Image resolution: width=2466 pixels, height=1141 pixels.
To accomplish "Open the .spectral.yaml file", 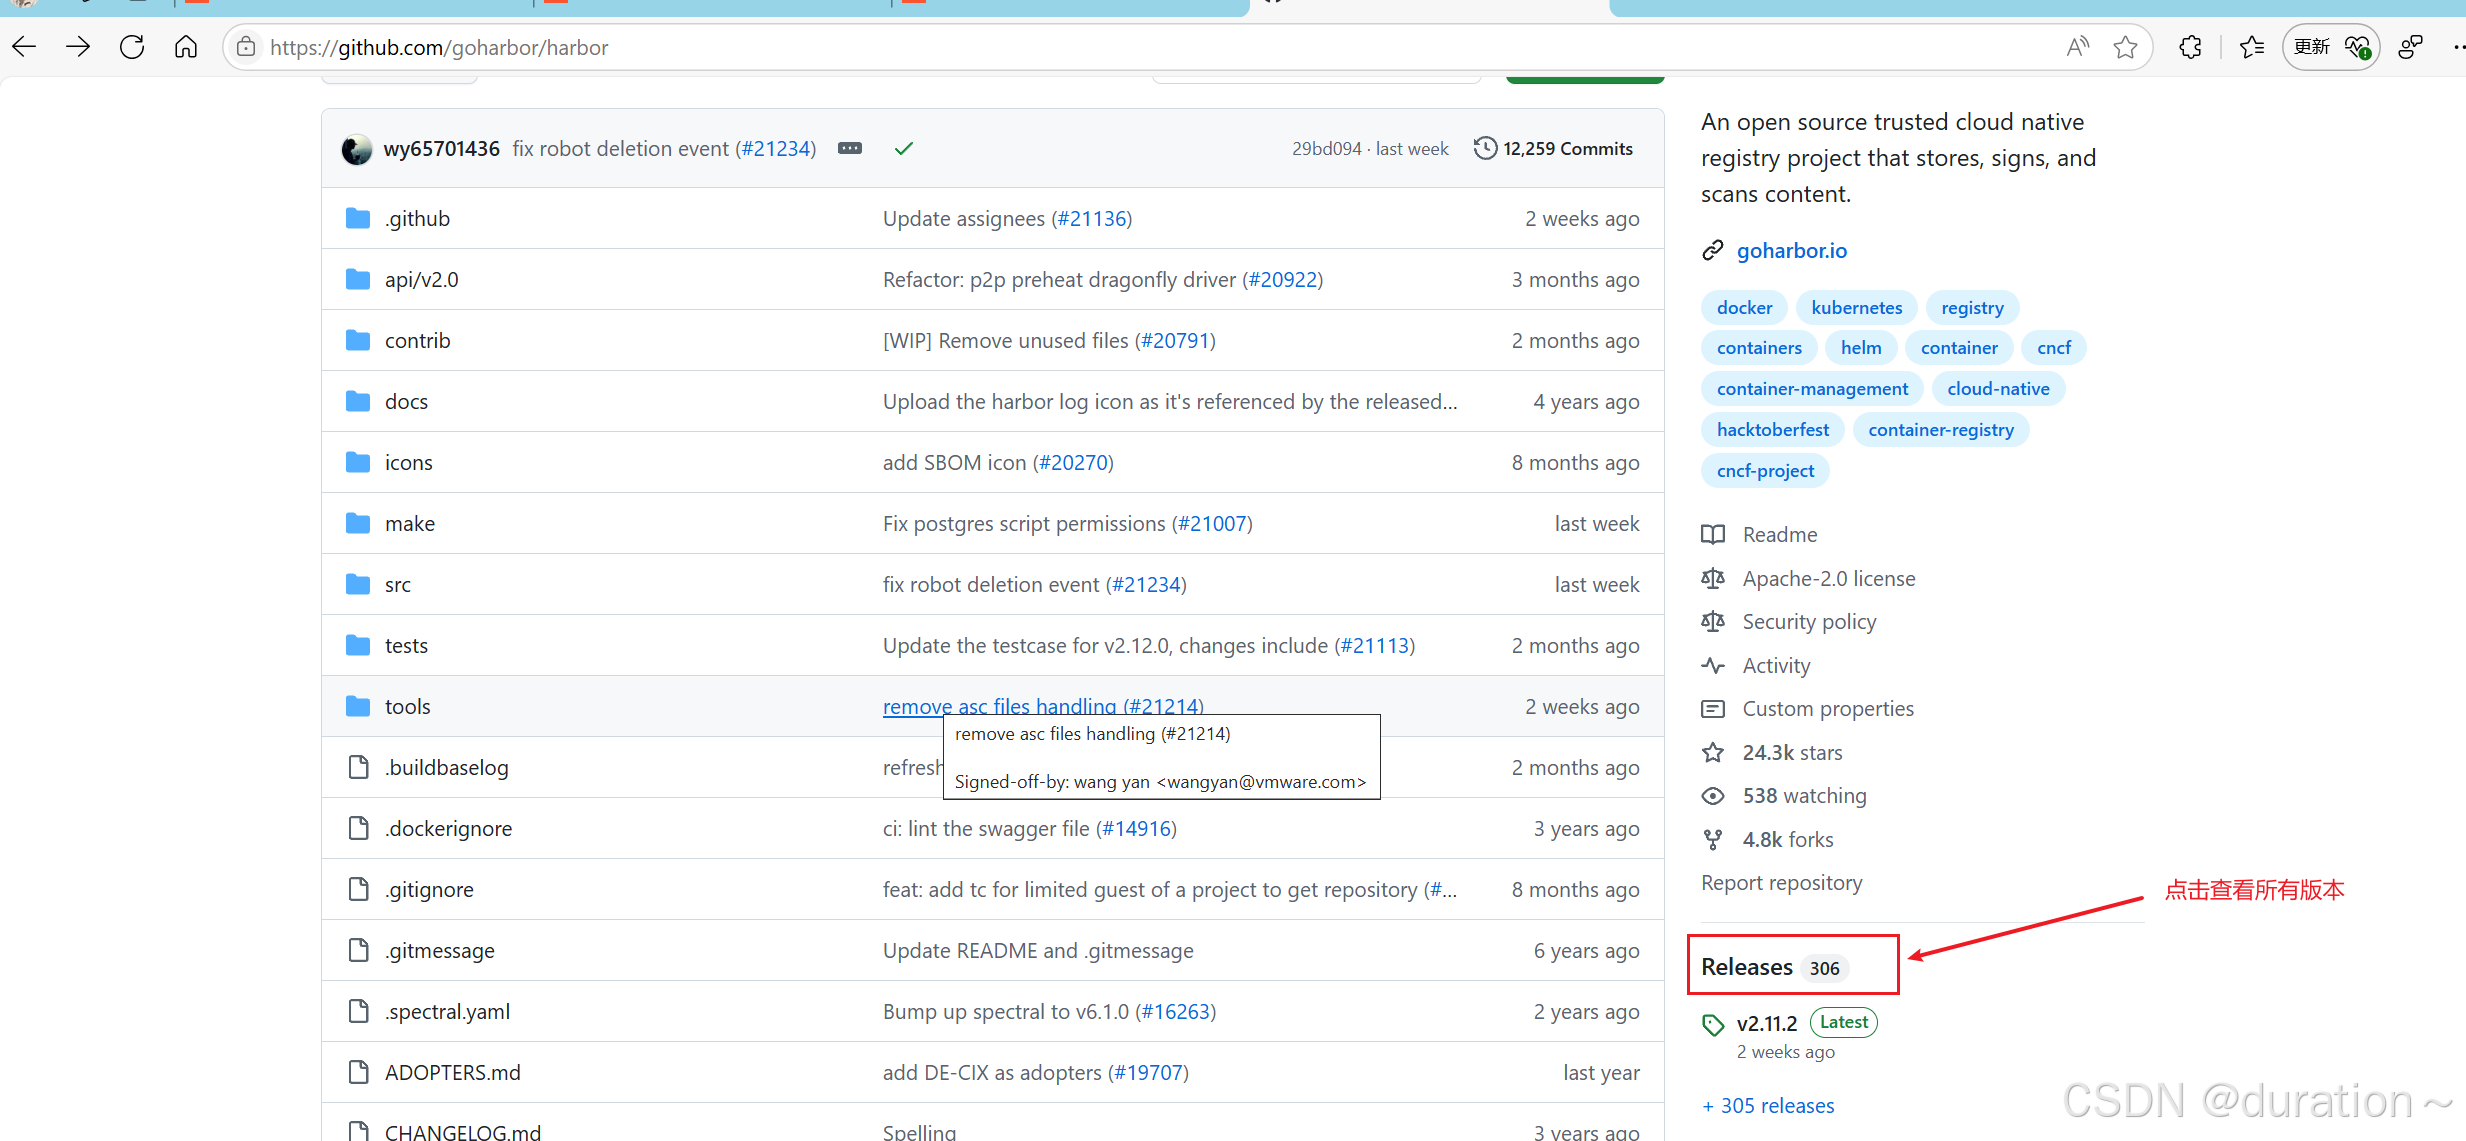I will (x=447, y=1011).
